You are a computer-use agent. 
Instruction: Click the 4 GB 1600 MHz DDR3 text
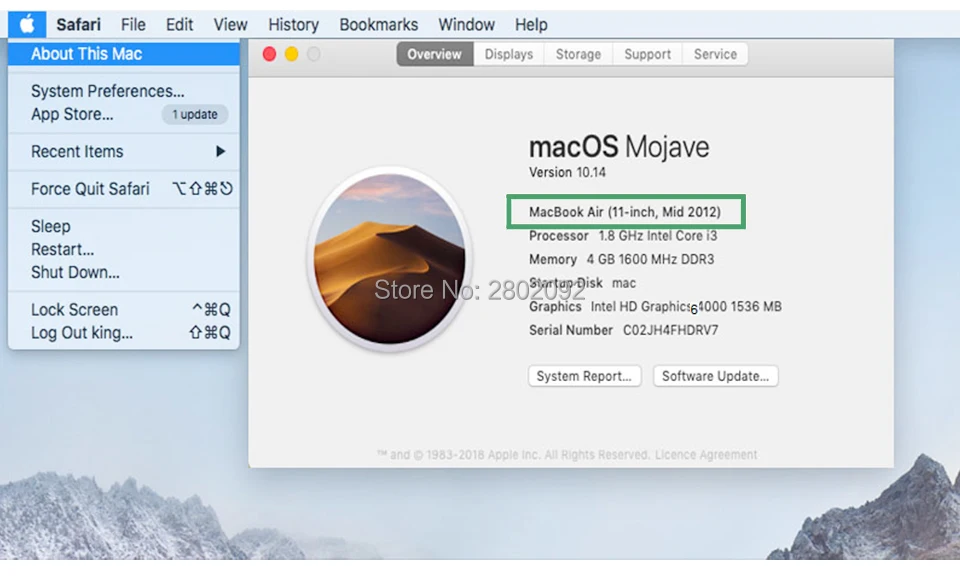(650, 259)
